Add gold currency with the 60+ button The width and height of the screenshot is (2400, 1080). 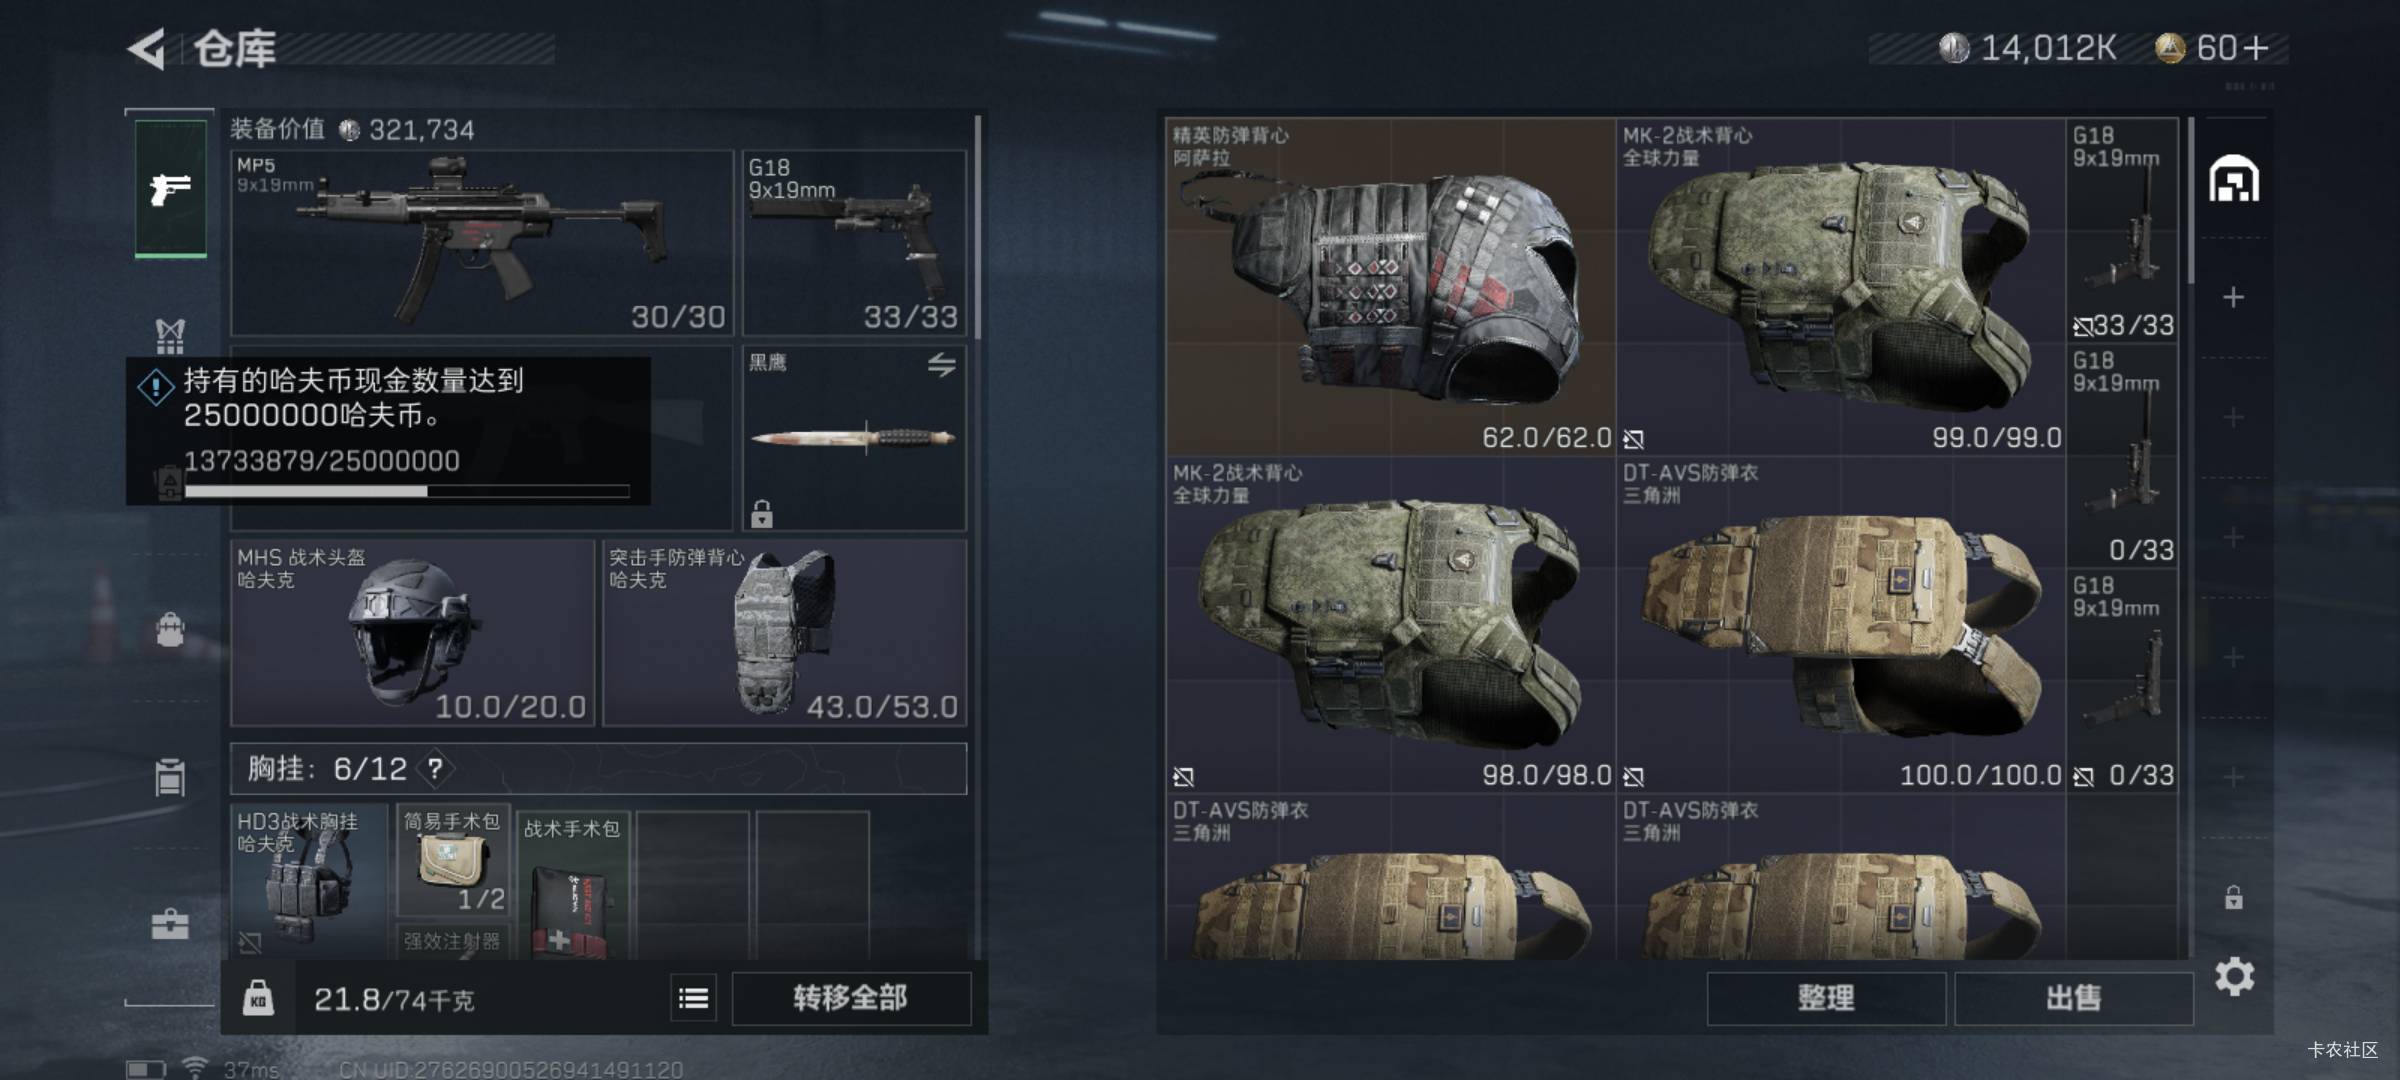pos(2232,48)
